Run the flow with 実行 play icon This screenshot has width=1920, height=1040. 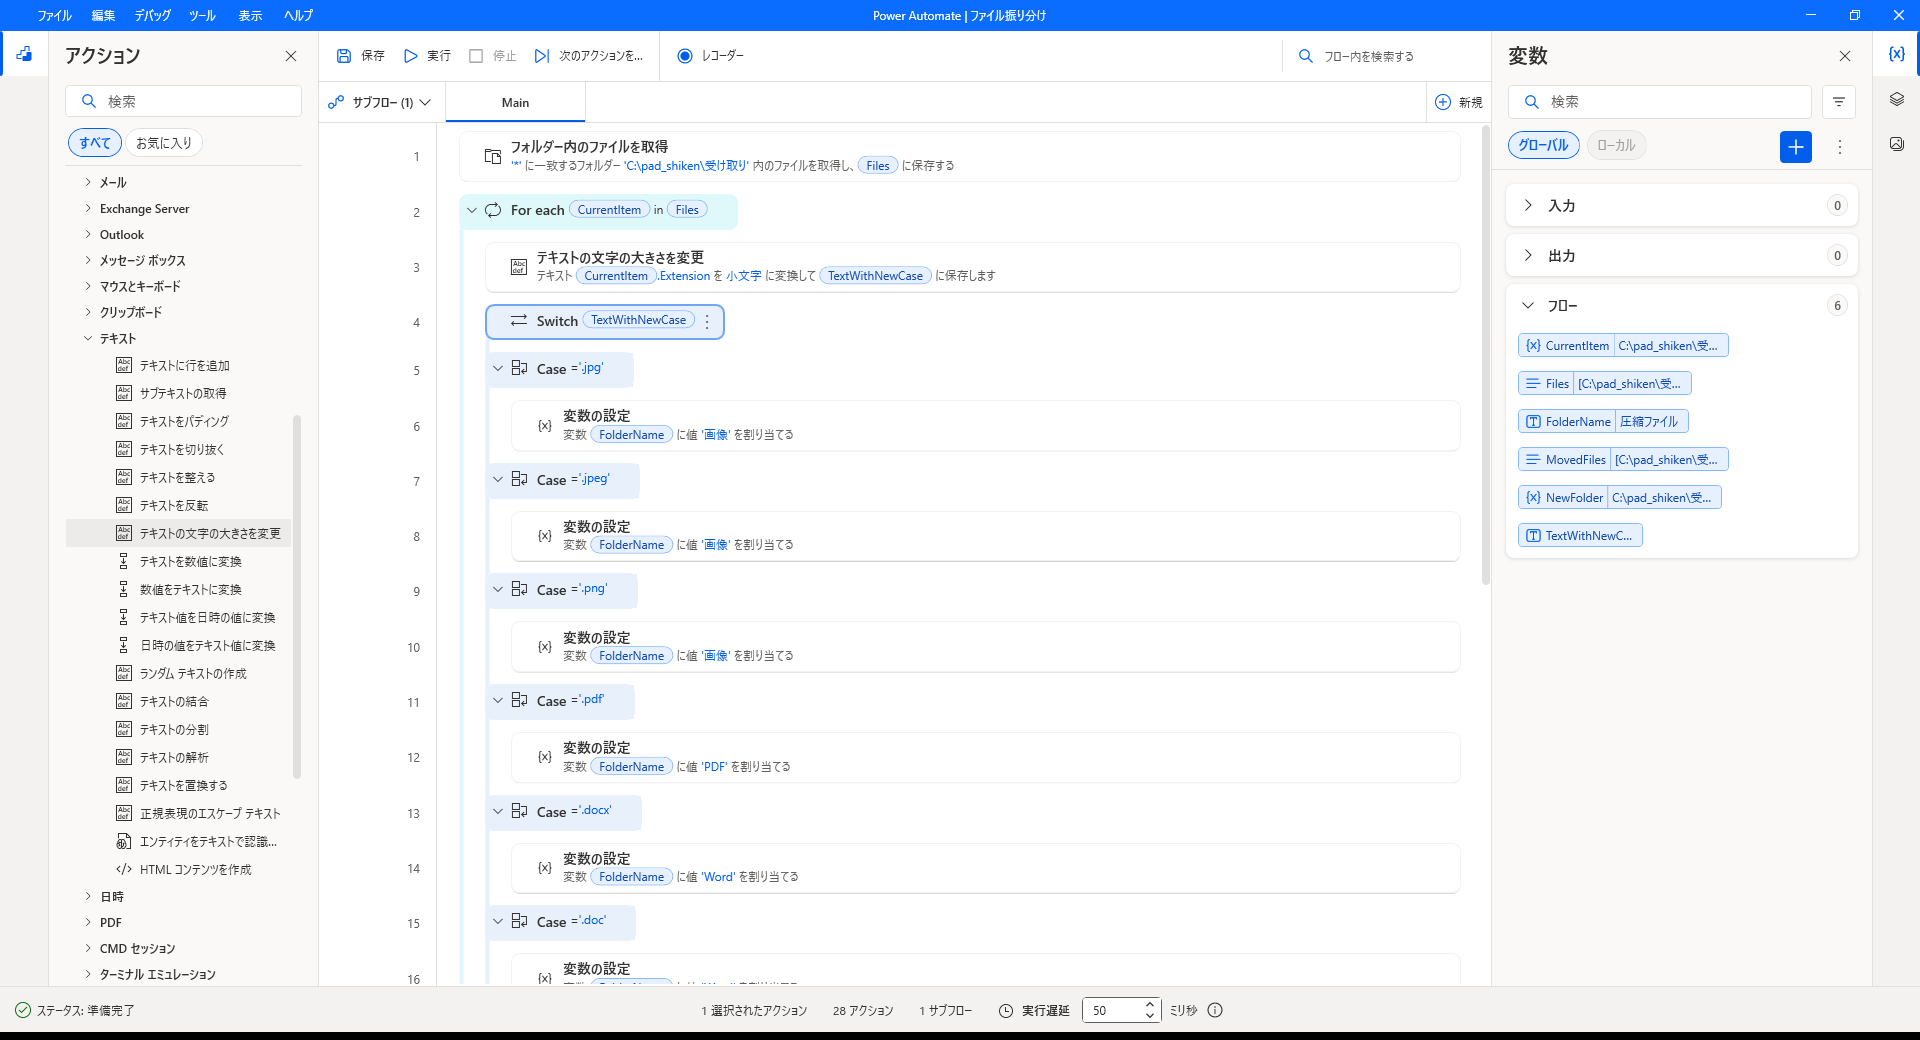pos(410,56)
